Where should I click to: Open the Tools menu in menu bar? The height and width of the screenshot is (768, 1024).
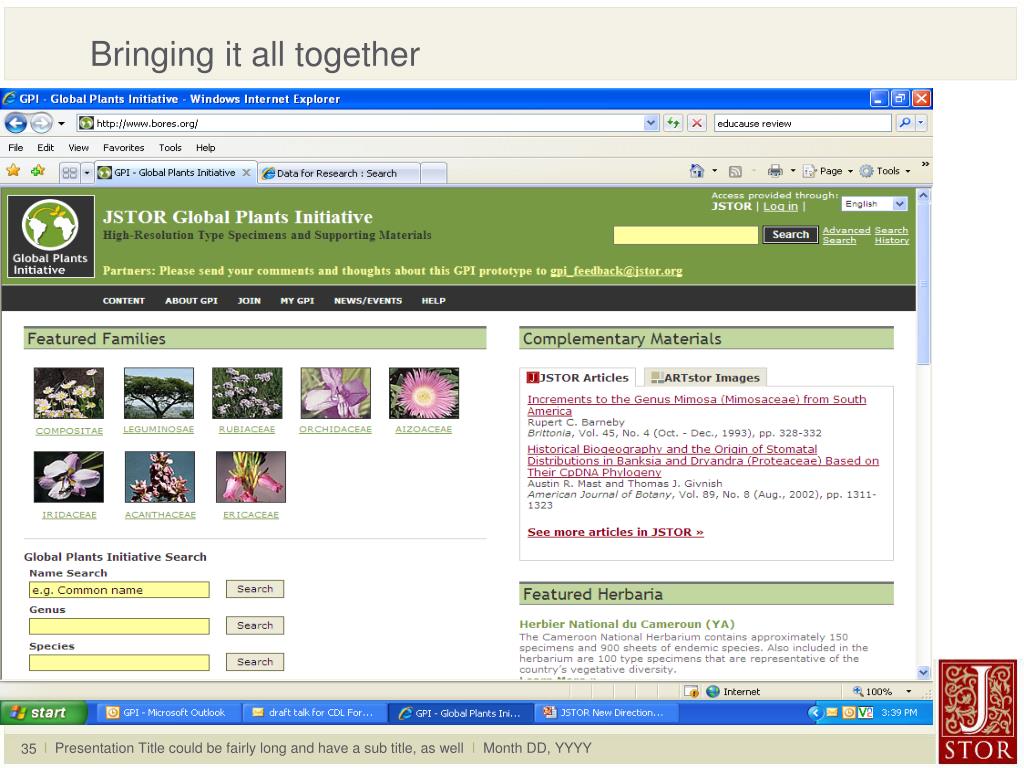click(x=170, y=148)
